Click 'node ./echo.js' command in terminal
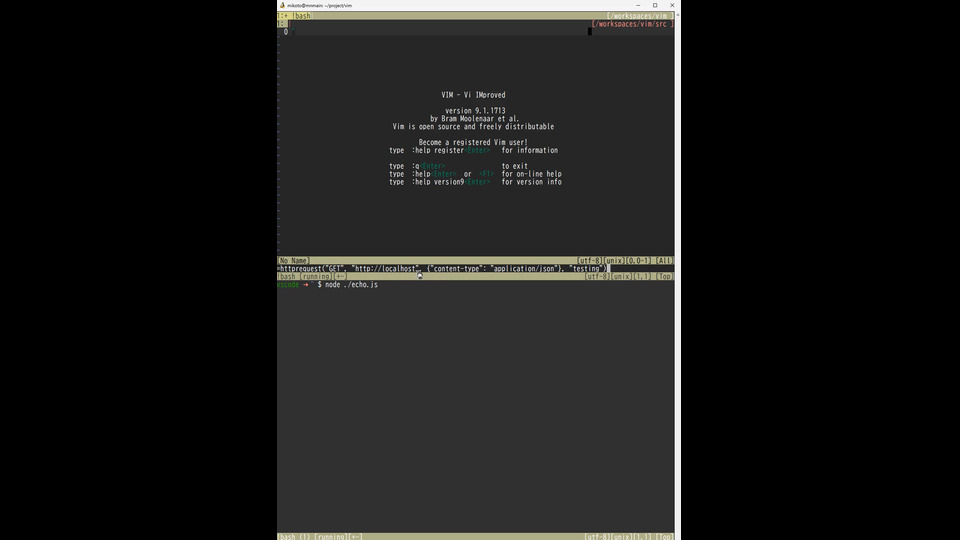The image size is (960, 540). point(351,285)
